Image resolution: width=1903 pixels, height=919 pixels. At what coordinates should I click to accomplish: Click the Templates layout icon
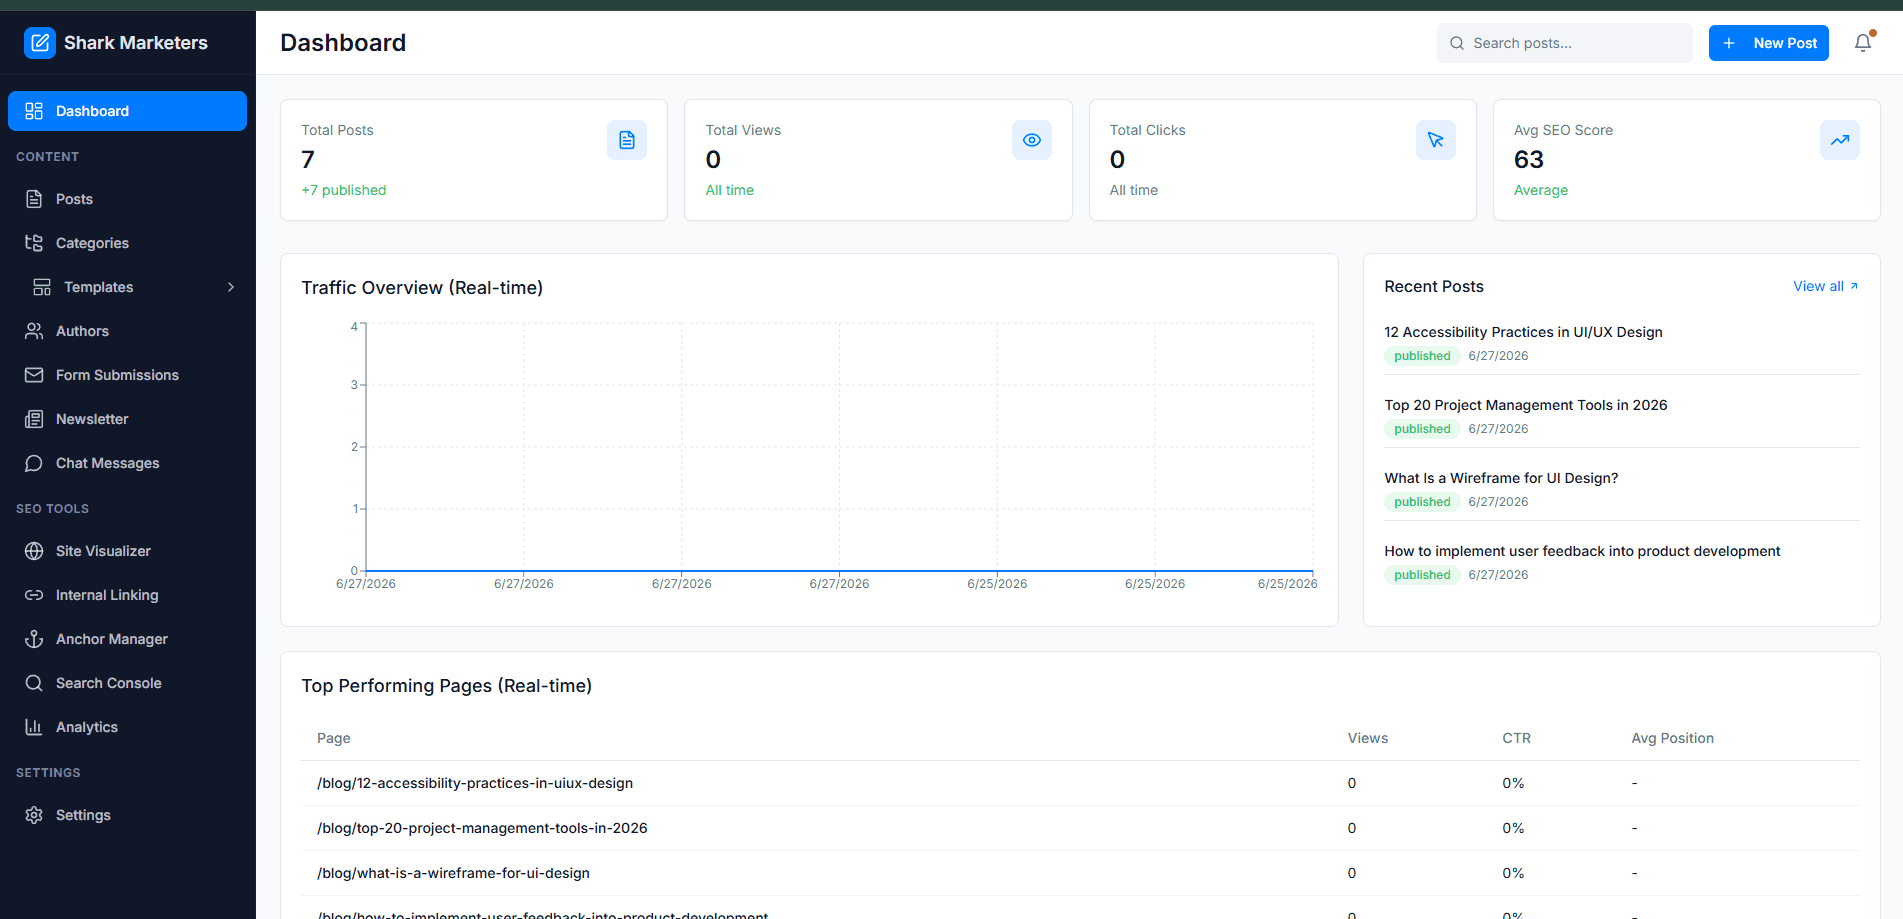(42, 287)
